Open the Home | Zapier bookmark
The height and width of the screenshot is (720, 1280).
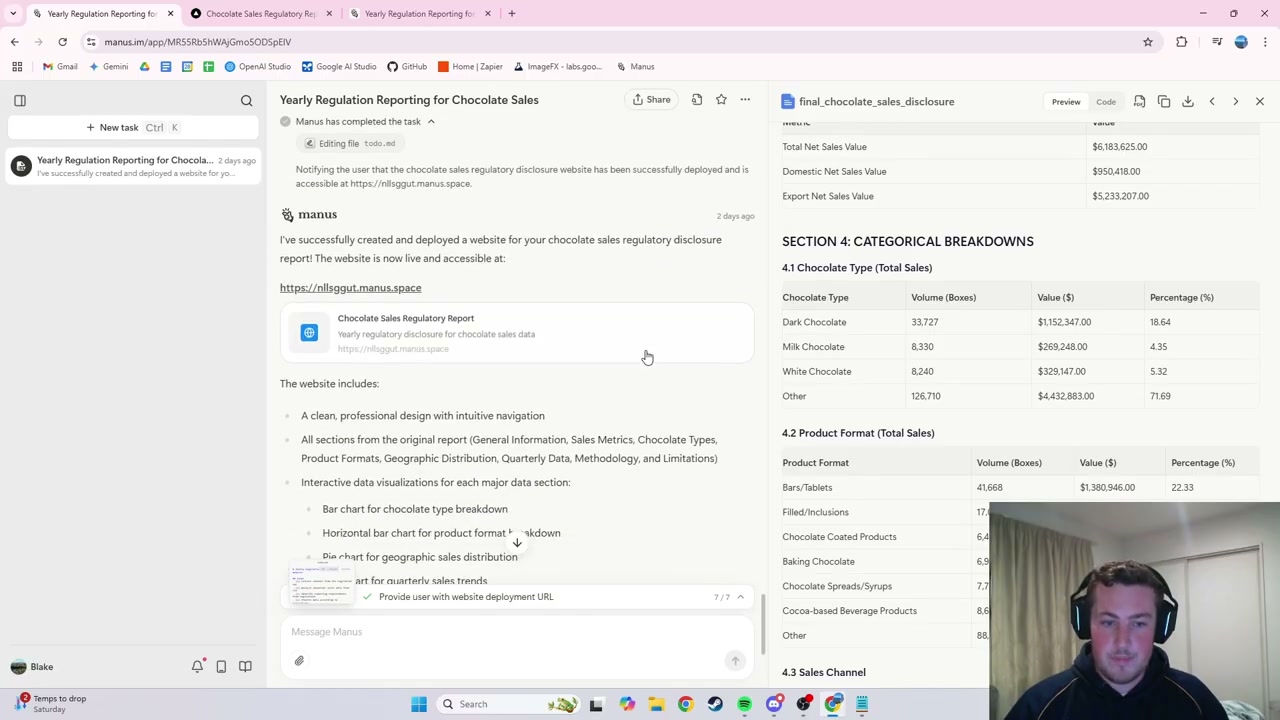[x=470, y=66]
